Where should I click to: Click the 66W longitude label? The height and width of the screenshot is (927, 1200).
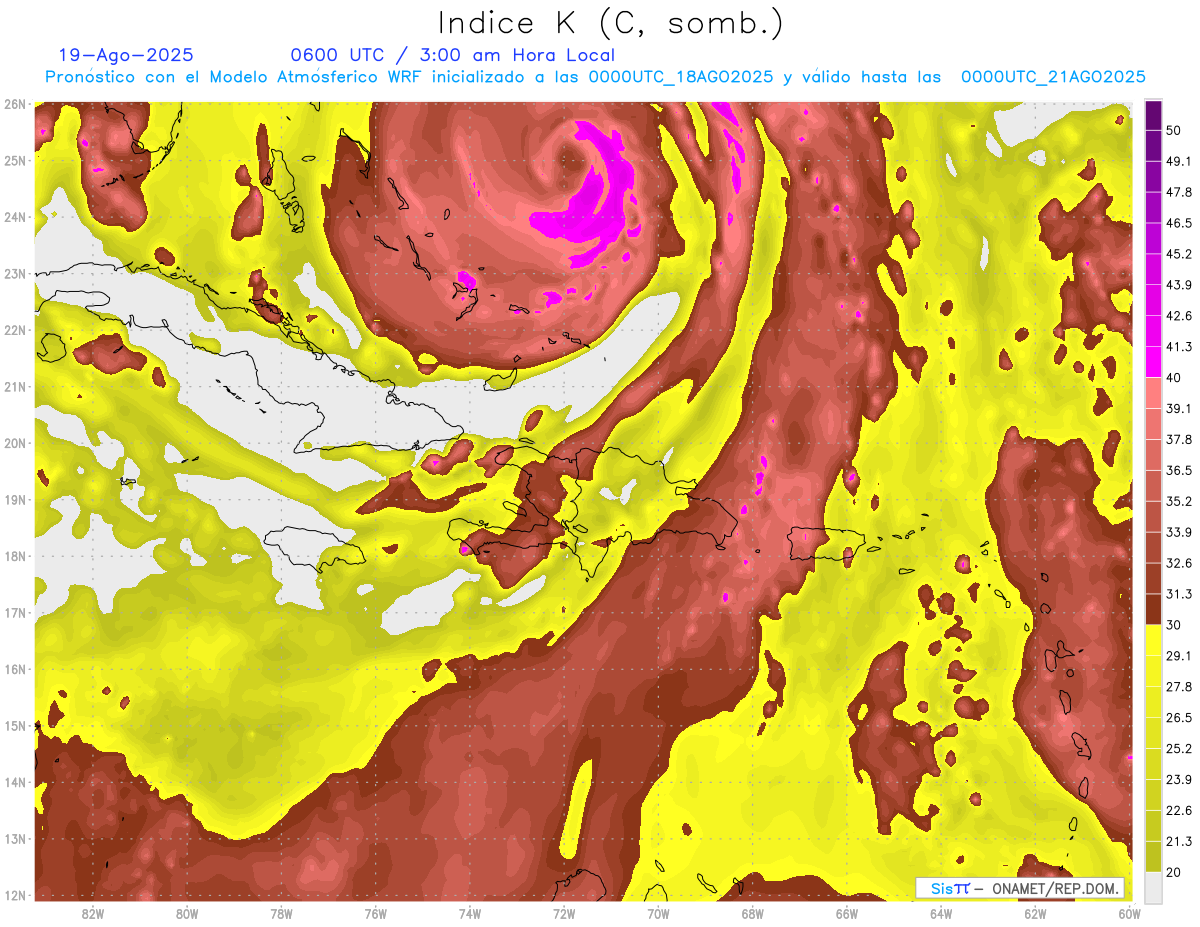tap(846, 914)
